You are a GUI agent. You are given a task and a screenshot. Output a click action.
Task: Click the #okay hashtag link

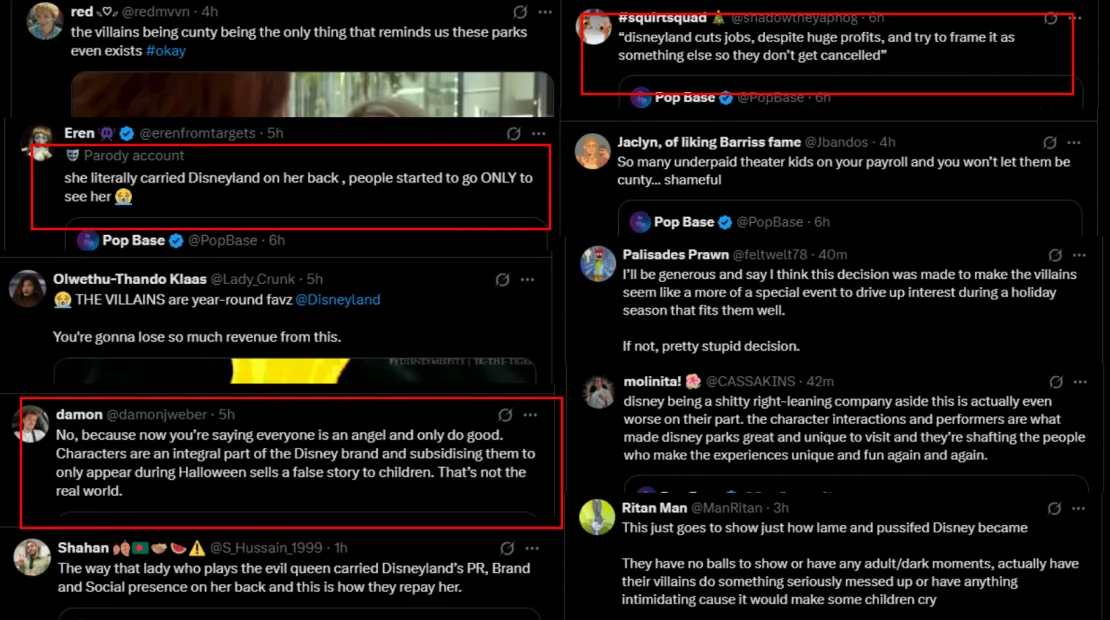[x=166, y=50]
